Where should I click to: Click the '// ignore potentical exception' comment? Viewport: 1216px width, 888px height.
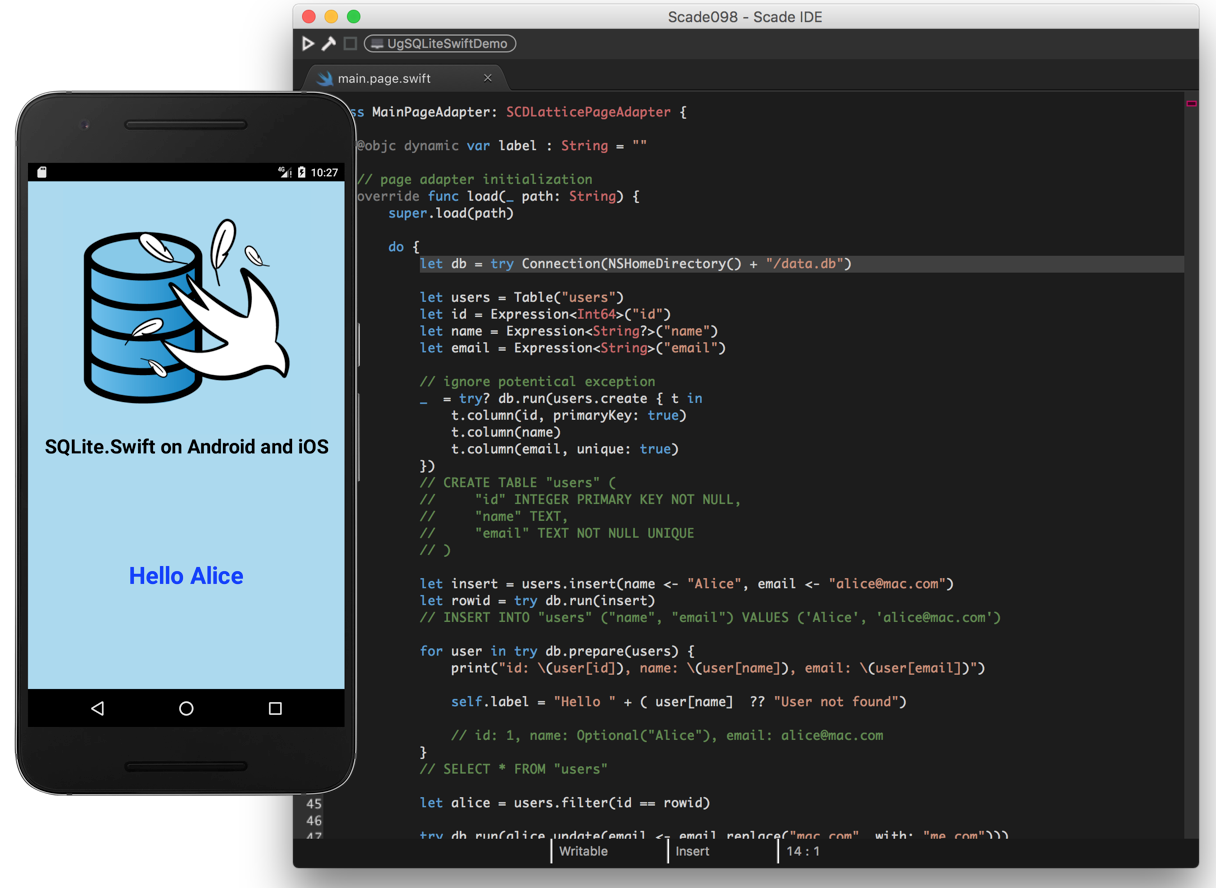[x=538, y=381]
